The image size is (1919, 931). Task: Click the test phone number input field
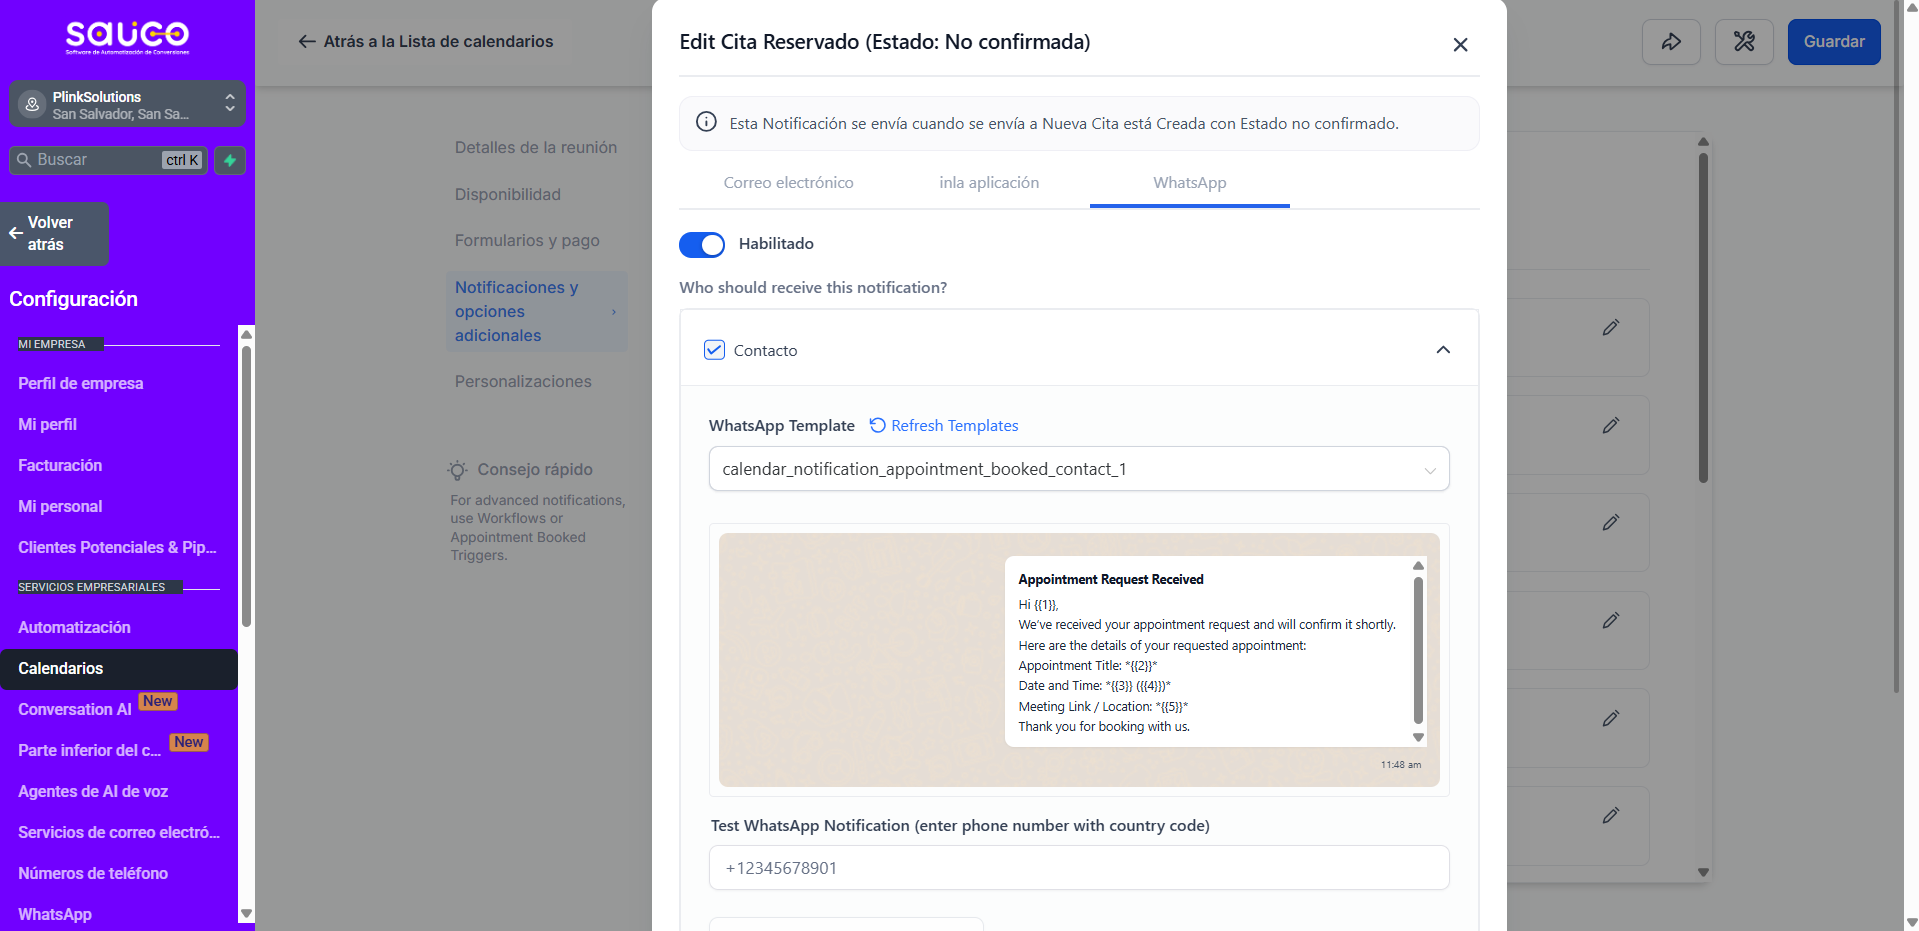1078,868
